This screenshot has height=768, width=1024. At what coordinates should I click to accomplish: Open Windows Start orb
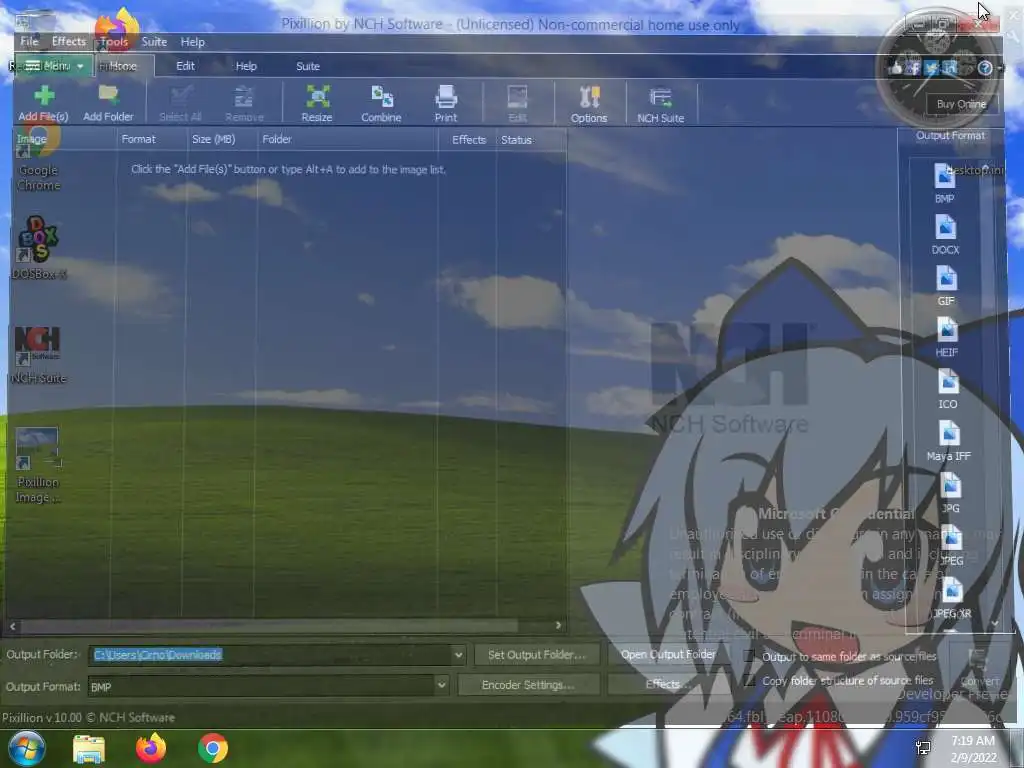(26, 748)
